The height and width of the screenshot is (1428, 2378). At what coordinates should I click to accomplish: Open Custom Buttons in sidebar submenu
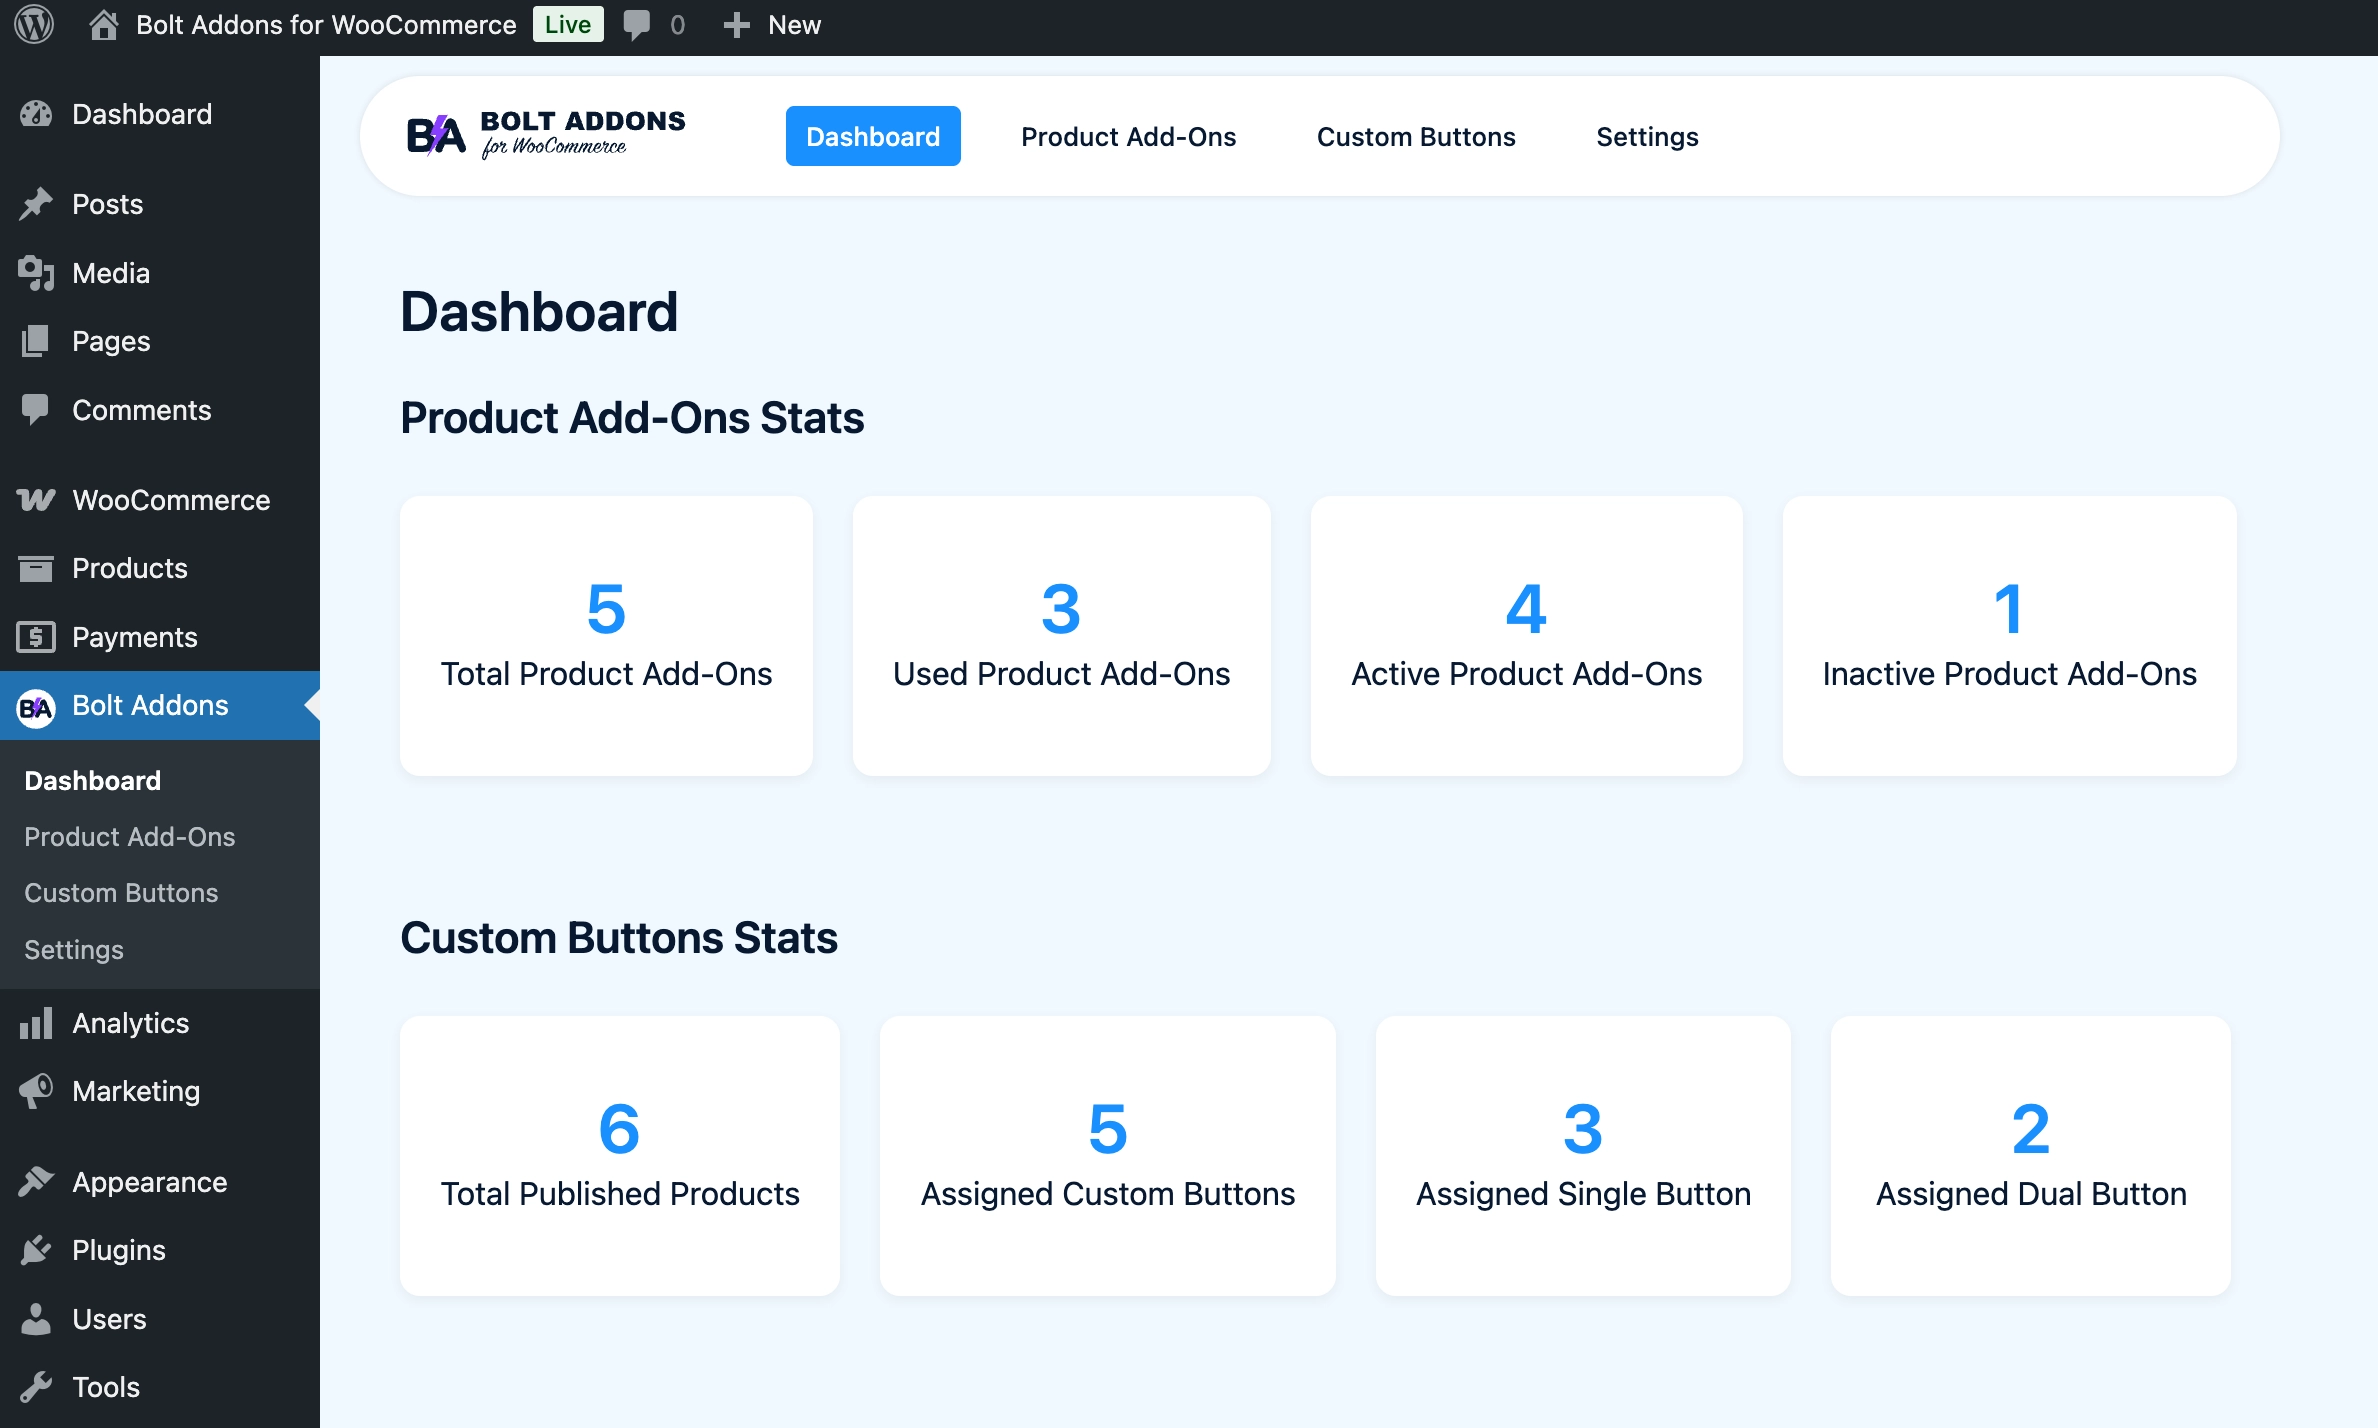121,893
